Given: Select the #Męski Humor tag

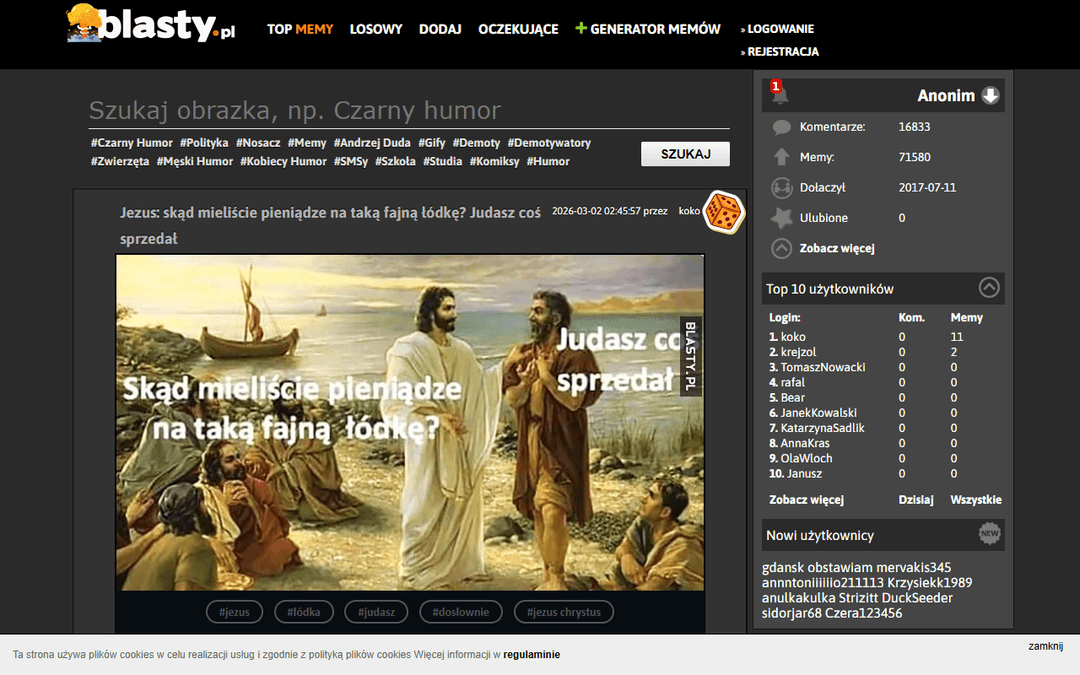Looking at the screenshot, I should point(195,161).
